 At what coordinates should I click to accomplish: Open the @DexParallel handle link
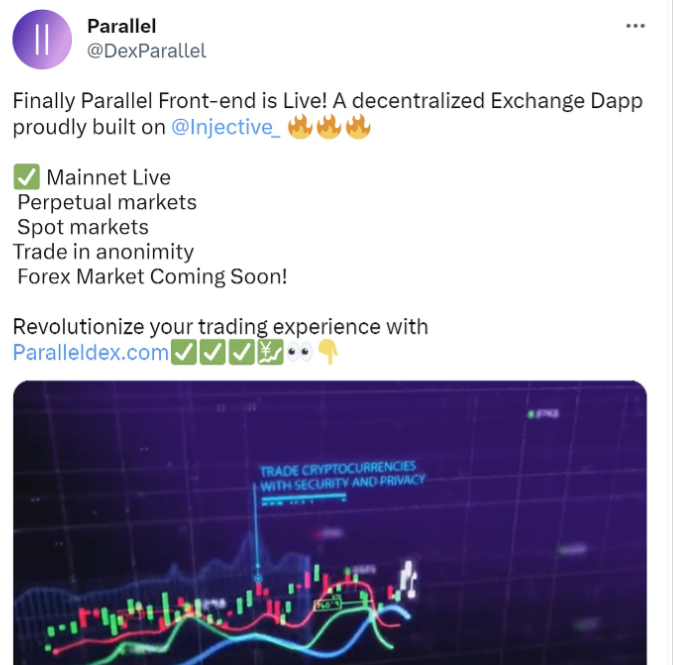coord(147,50)
